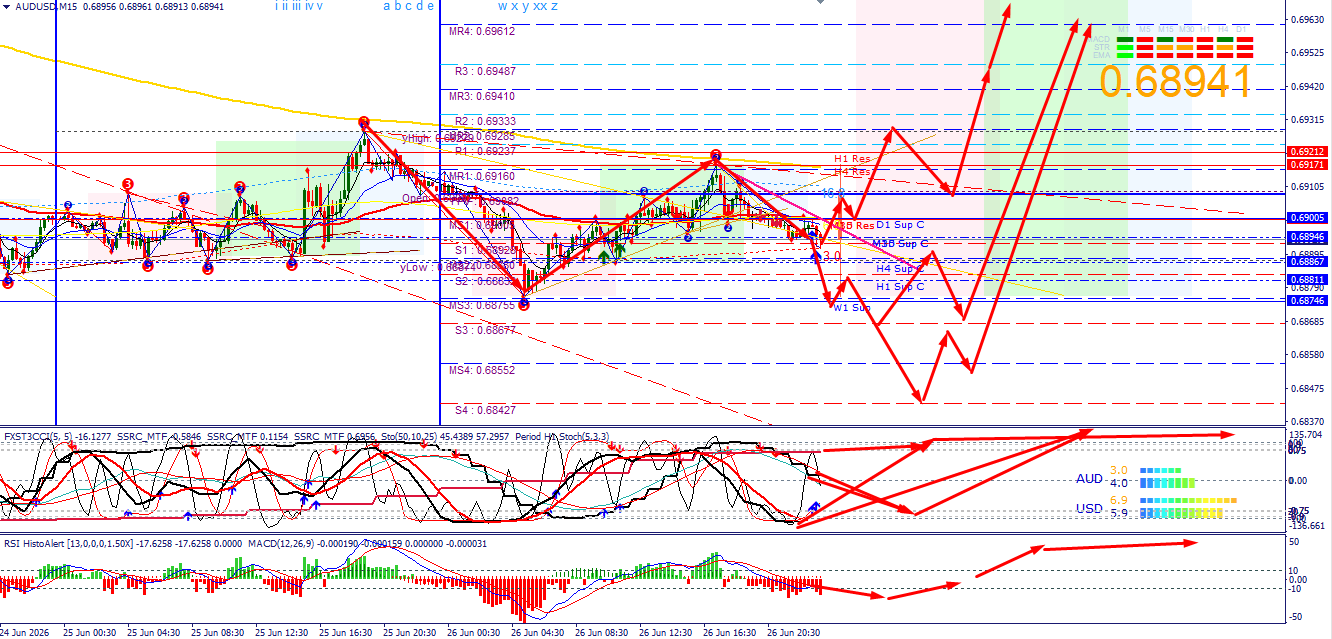Click the 0.69420 value on price scale
This screenshot has width=1332, height=639.
pyautogui.click(x=1309, y=87)
